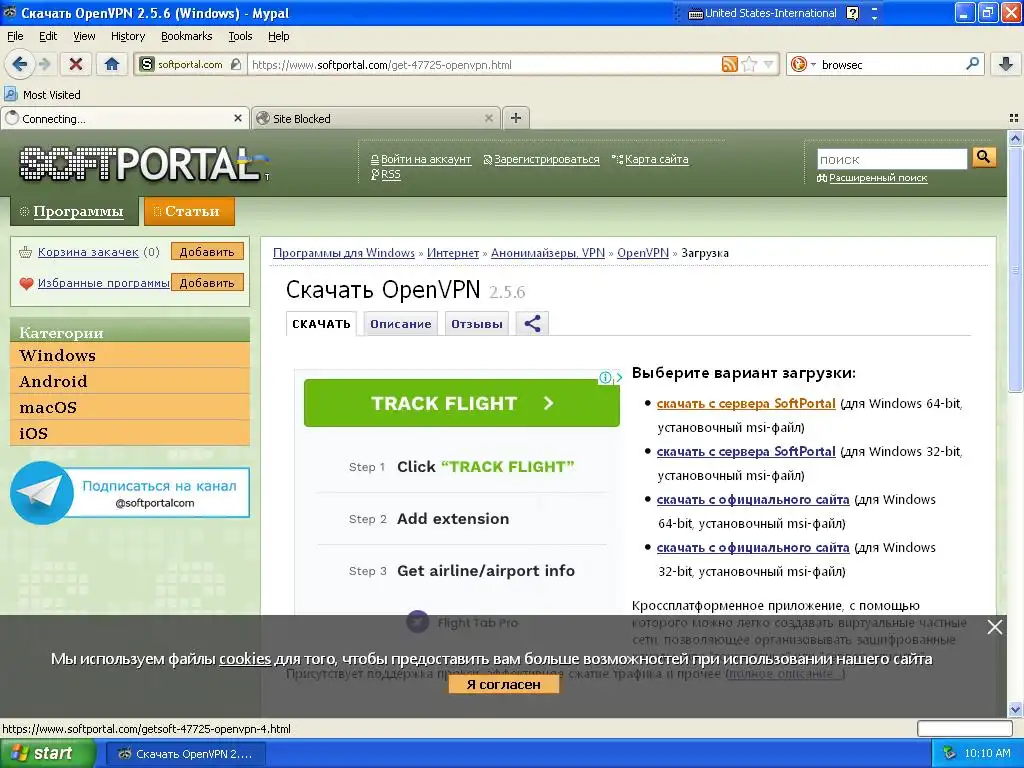Screen dimensions: 1024x768
Task: Click the Telegram channel subscribe banner
Action: (130, 493)
